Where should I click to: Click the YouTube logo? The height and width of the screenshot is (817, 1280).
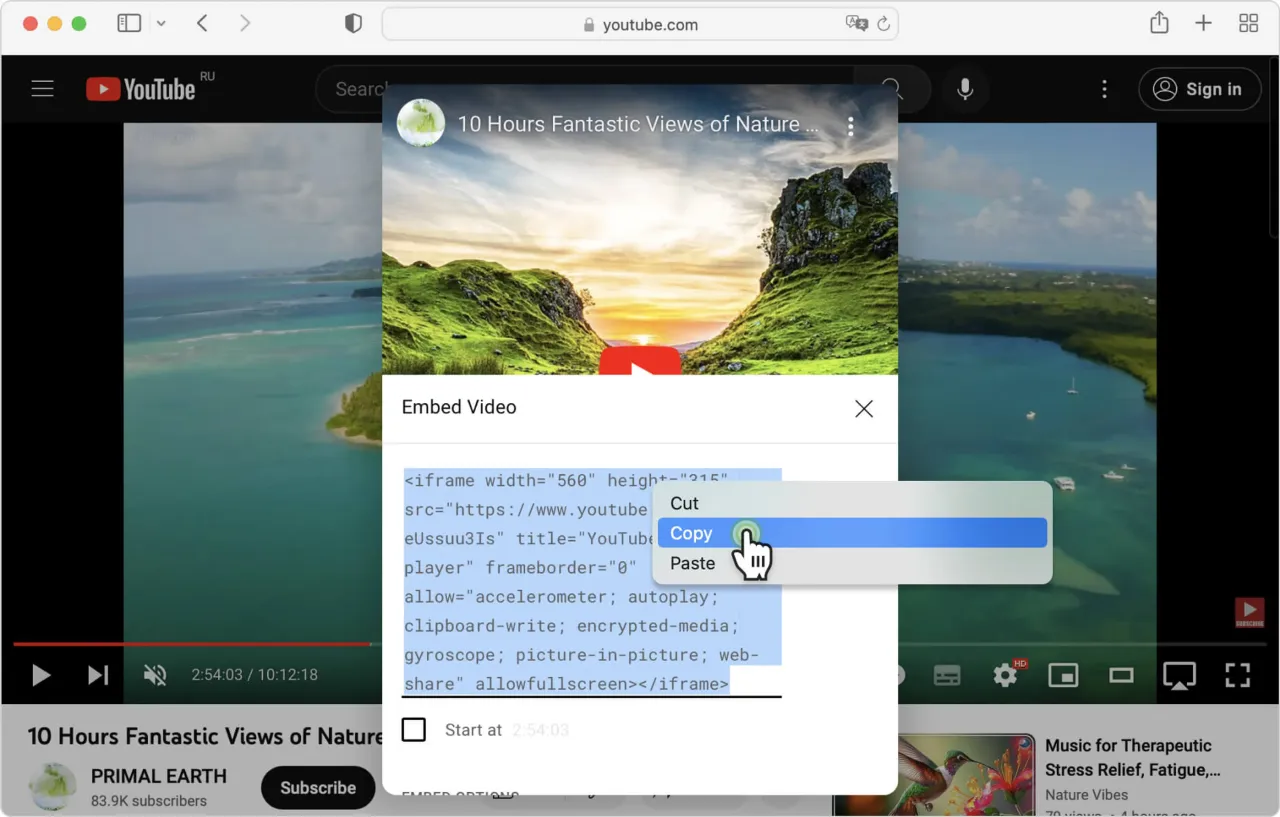point(140,88)
